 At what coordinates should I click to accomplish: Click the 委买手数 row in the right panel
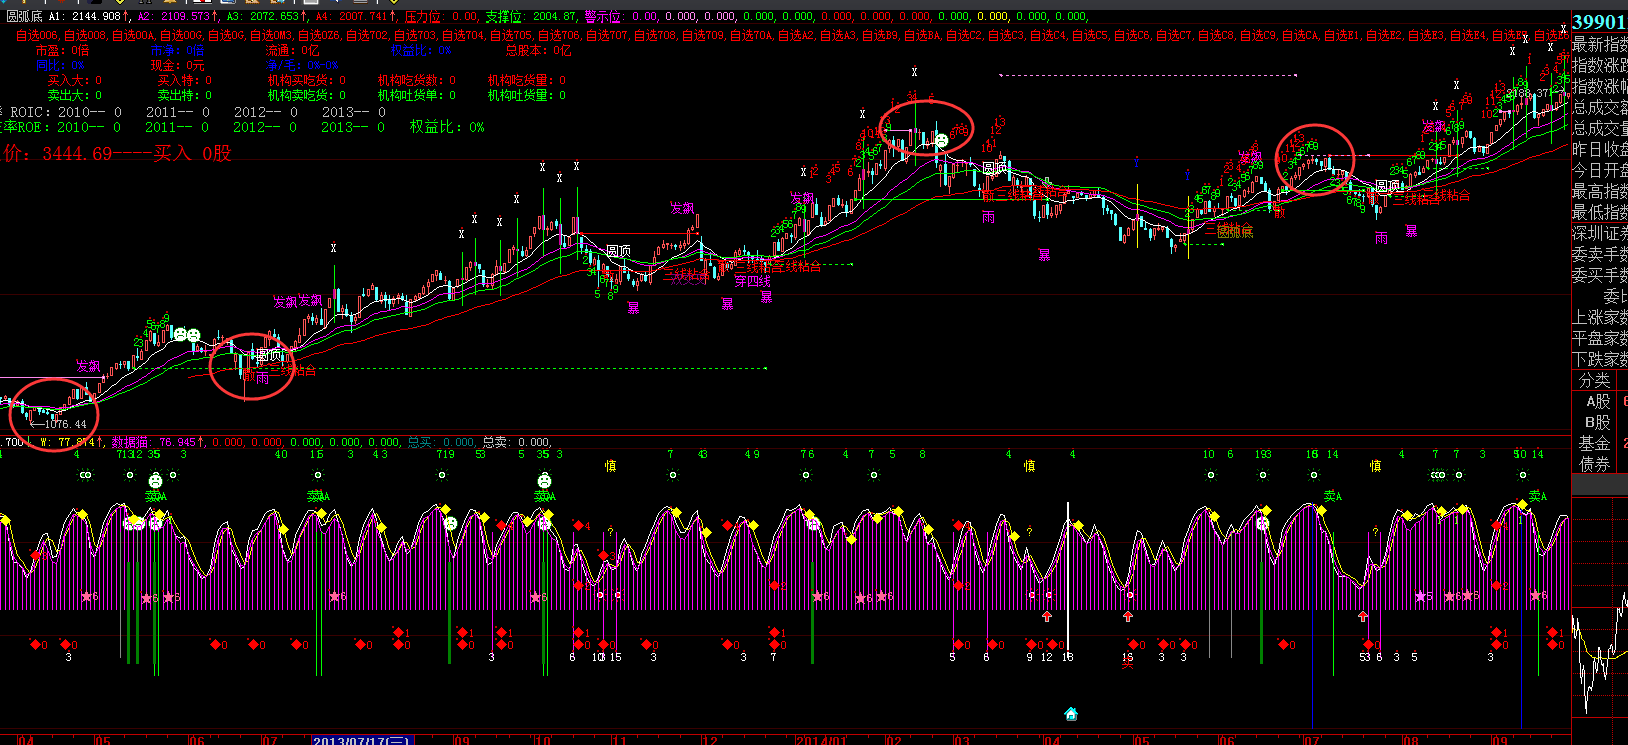coord(1600,275)
